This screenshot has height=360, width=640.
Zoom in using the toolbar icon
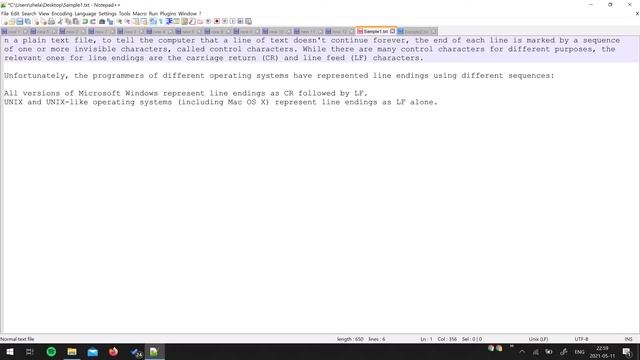[x=120, y=21]
